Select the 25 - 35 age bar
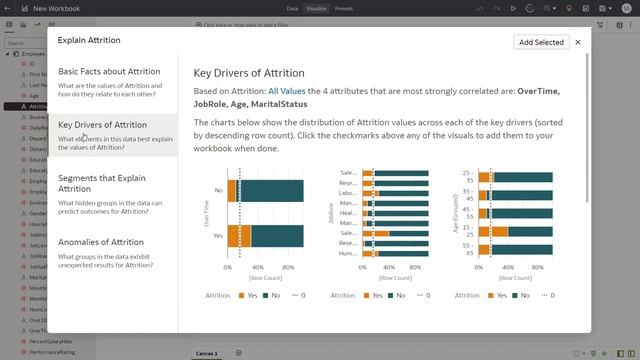 point(516,177)
